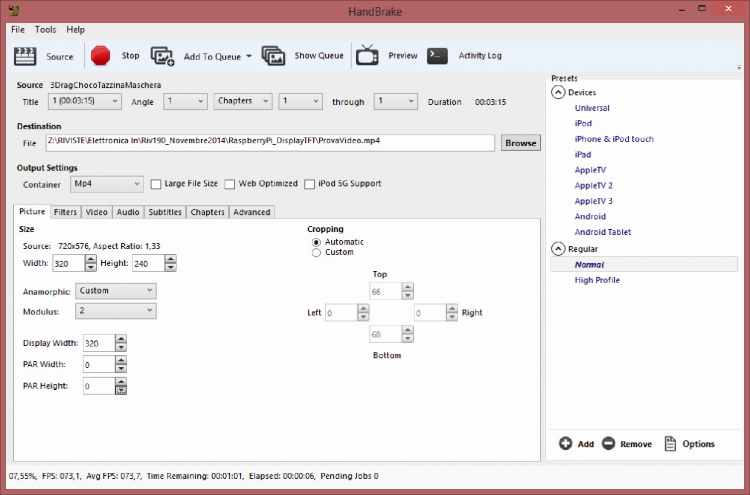Collapse the Regular preset group
Viewport: 750px width, 495px height.
click(558, 249)
